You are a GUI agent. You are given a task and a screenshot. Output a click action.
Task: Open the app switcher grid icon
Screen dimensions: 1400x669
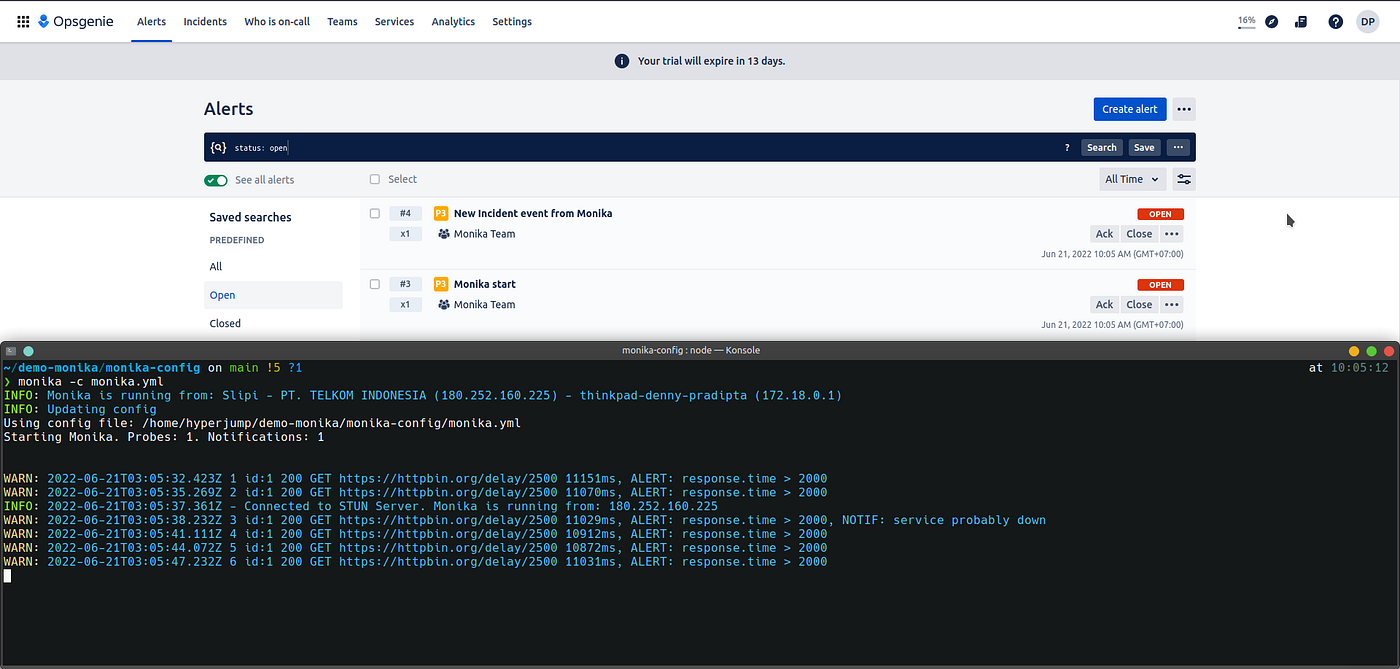[23, 21]
